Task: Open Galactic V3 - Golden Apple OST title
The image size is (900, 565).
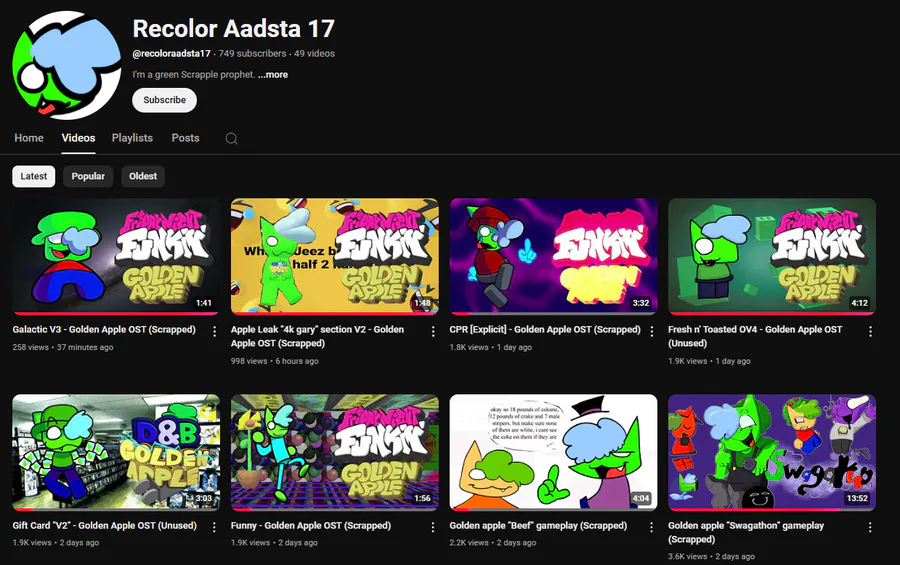Action: (x=104, y=330)
